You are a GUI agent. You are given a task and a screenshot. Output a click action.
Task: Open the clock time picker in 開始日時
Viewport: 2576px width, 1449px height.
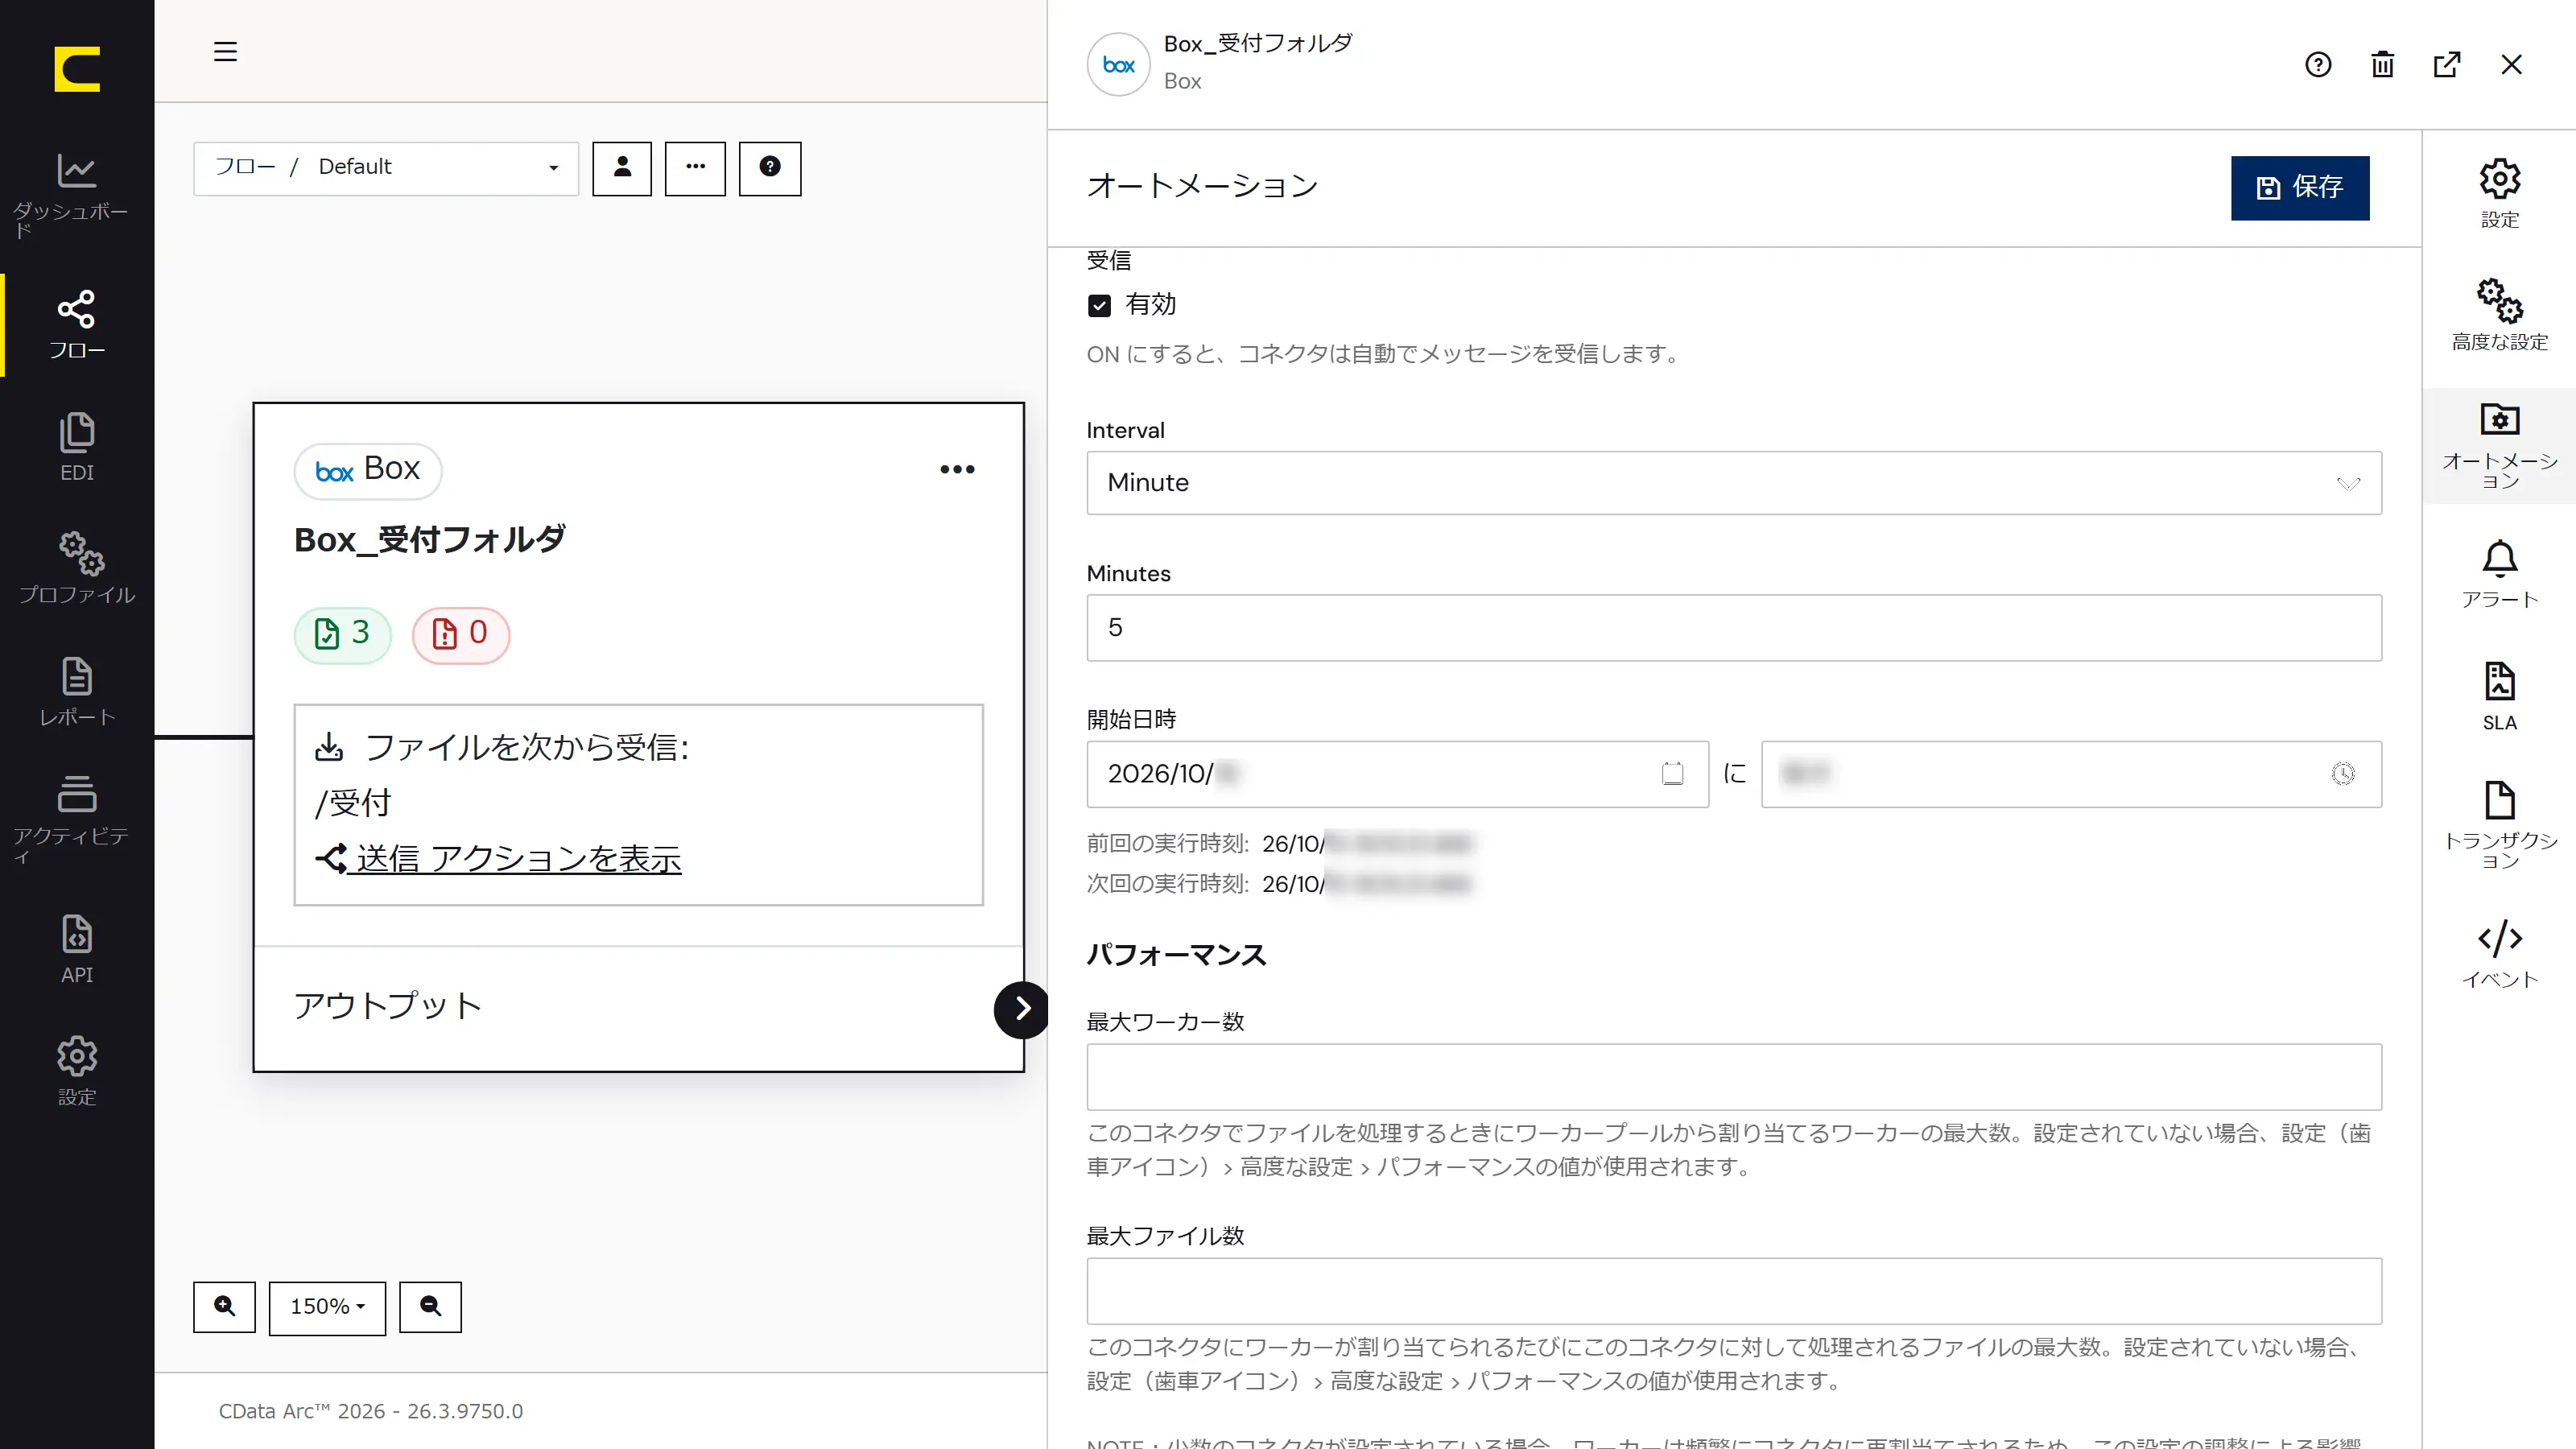[2343, 774]
